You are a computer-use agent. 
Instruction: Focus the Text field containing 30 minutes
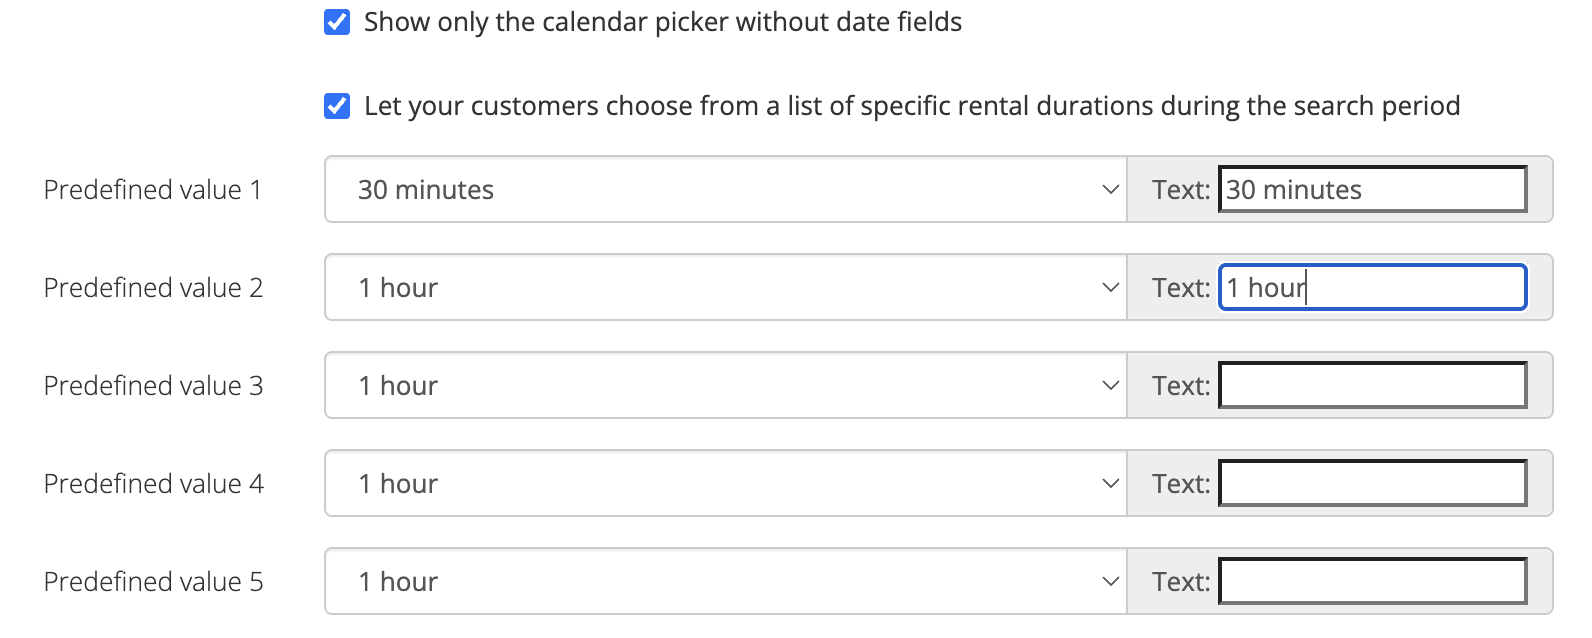[1372, 189]
